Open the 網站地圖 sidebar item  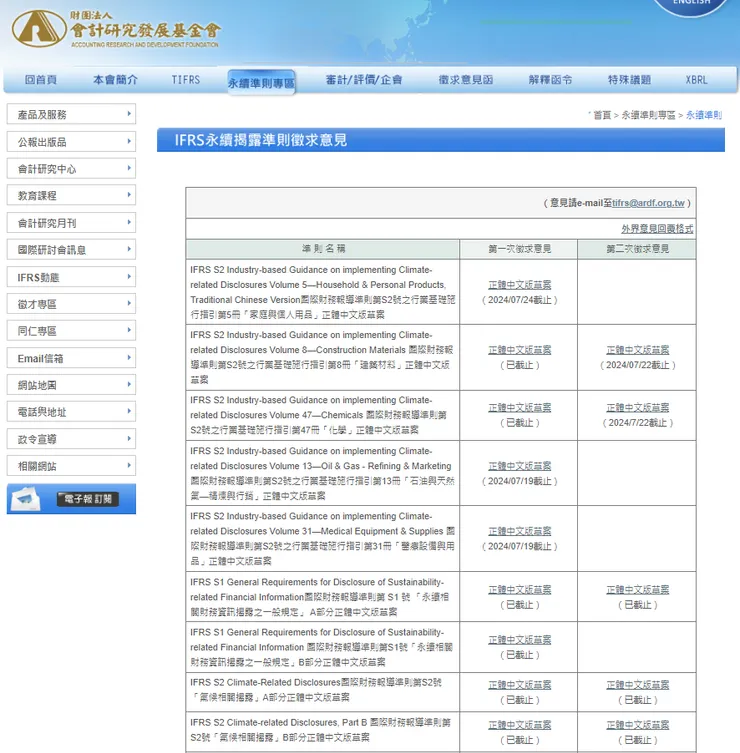[x=71, y=385]
